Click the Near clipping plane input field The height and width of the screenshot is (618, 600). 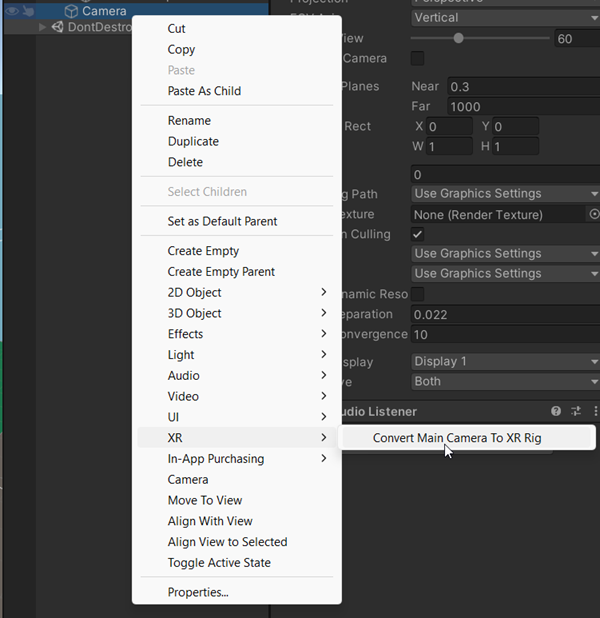520,87
